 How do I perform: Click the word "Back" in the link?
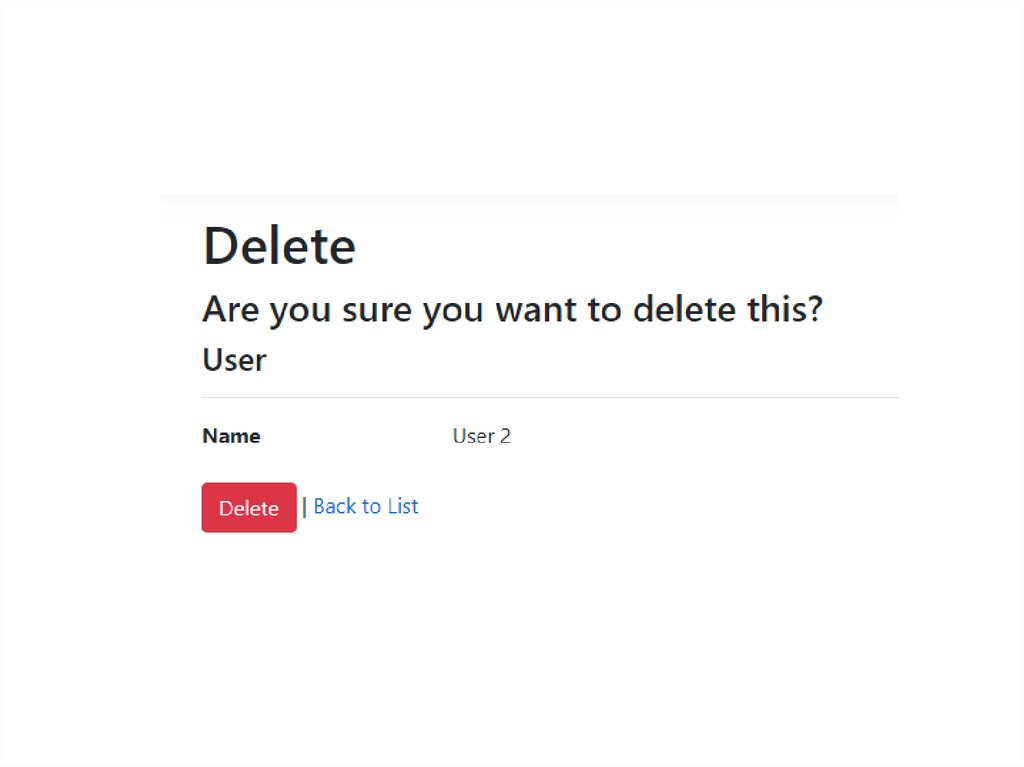tap(335, 506)
